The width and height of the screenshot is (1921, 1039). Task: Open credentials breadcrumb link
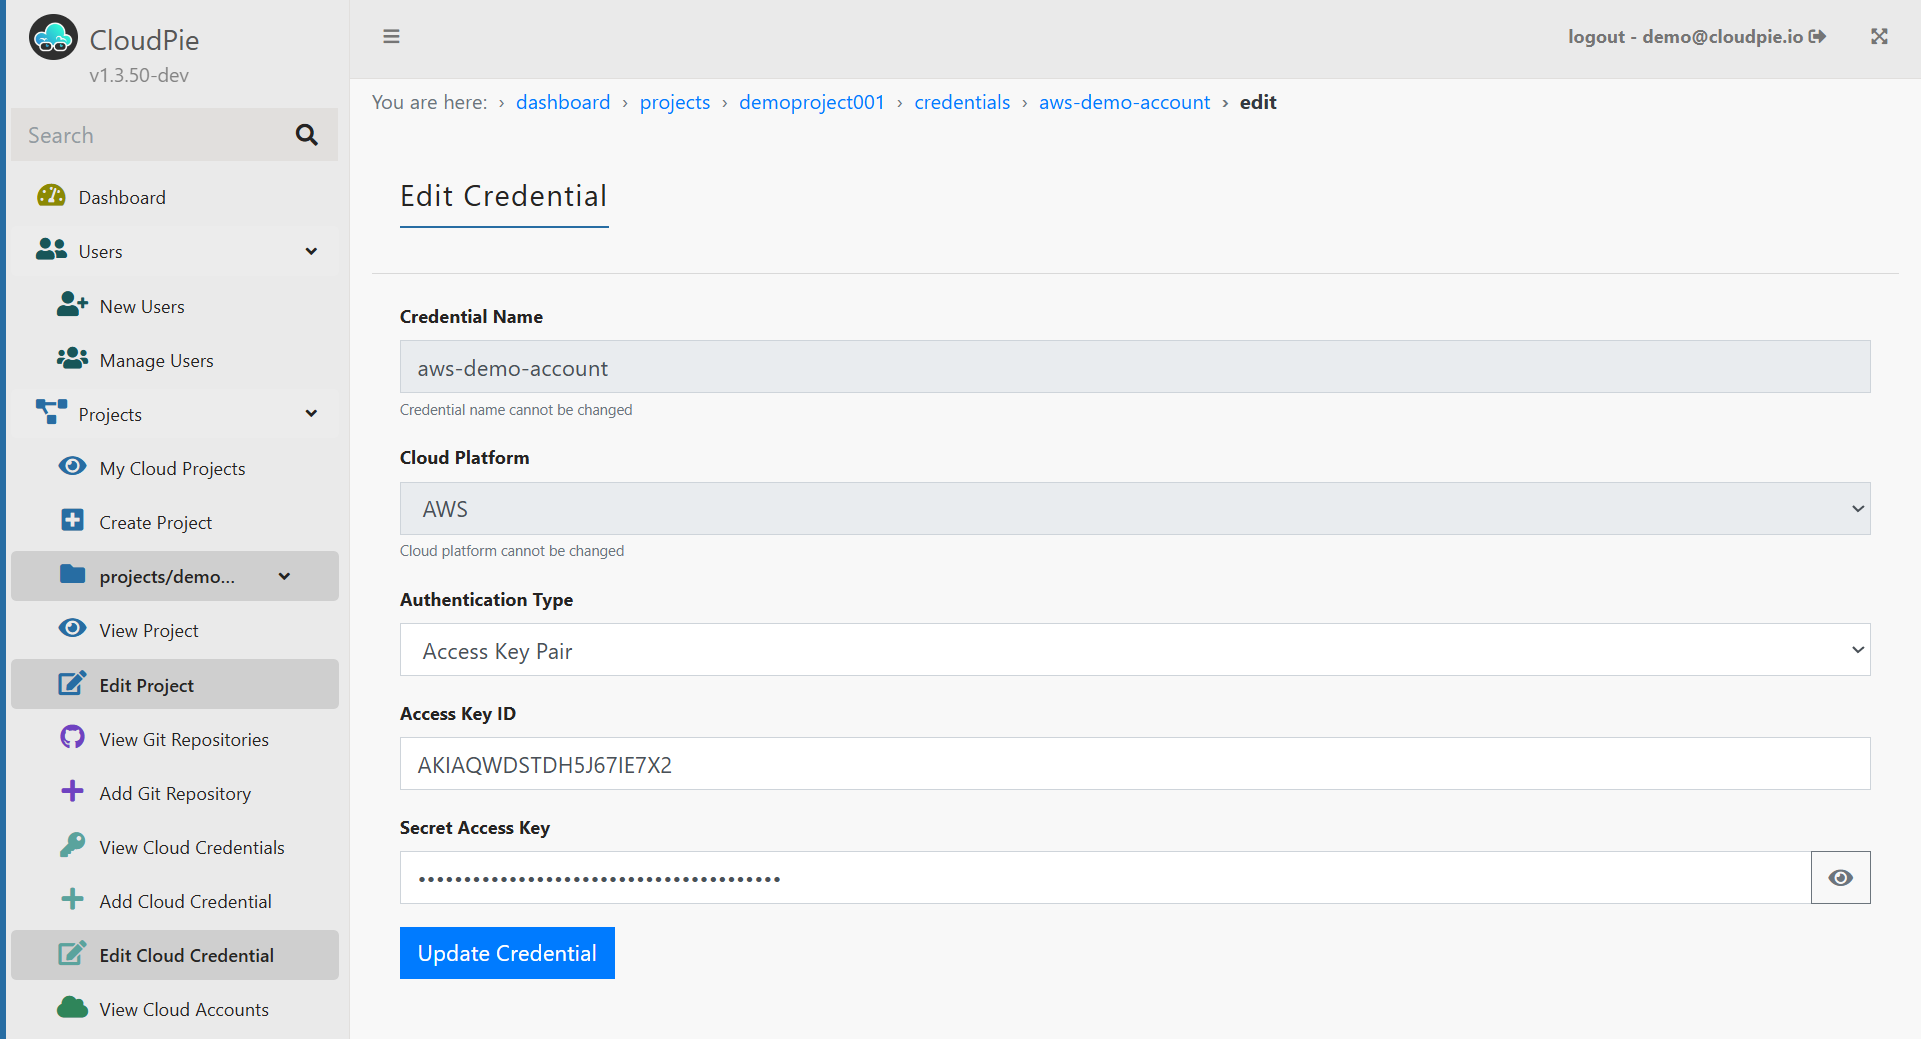962,102
